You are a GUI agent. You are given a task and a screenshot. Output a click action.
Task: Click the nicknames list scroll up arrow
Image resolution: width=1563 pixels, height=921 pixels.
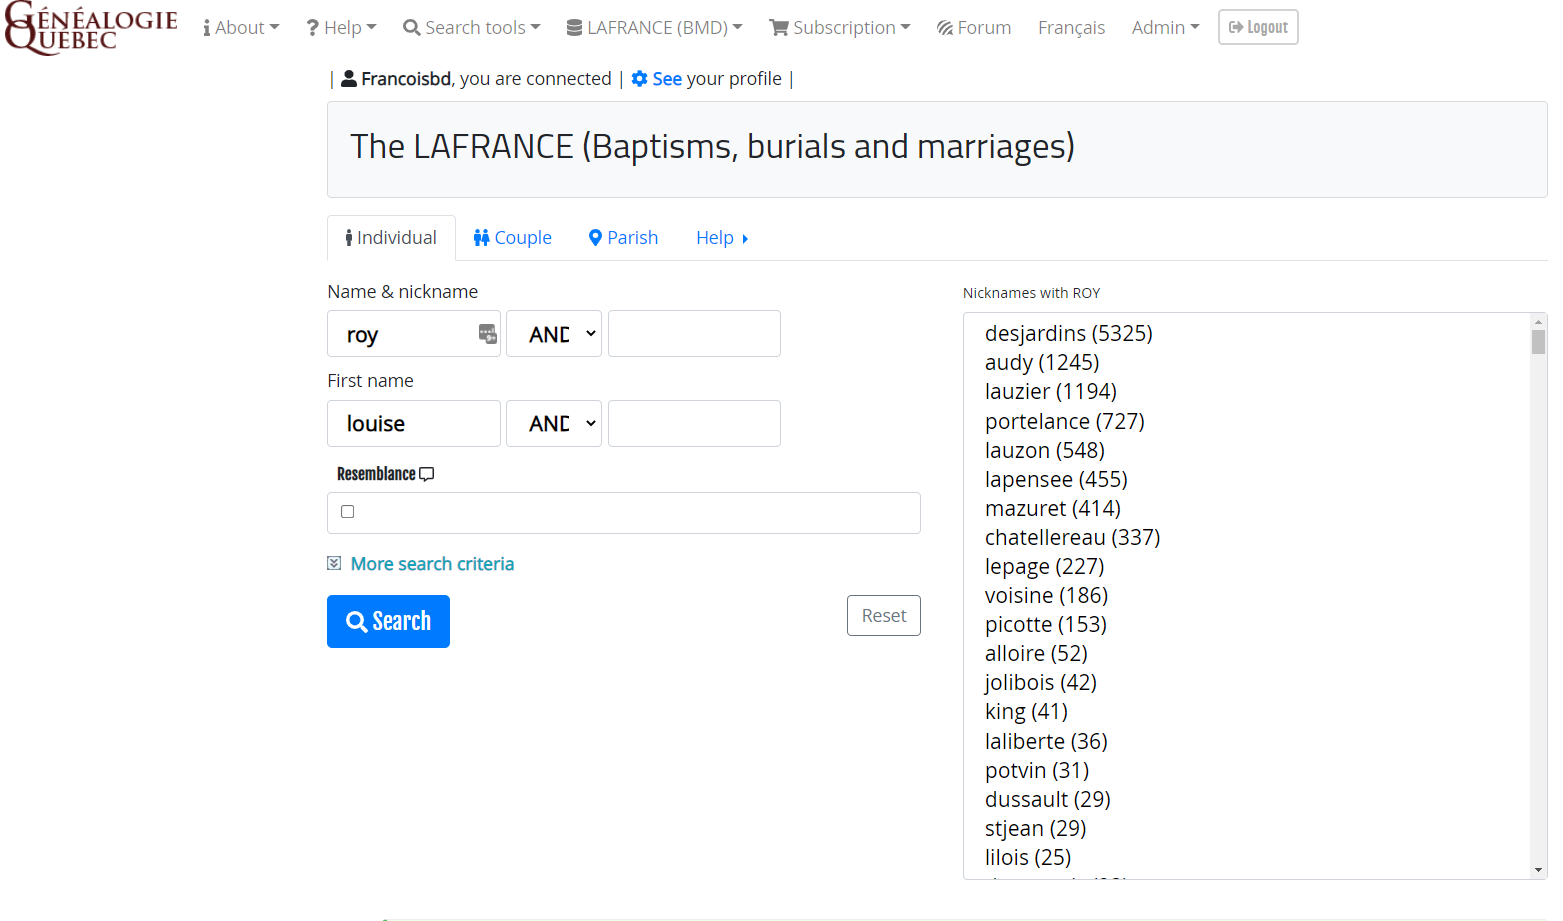click(1538, 322)
